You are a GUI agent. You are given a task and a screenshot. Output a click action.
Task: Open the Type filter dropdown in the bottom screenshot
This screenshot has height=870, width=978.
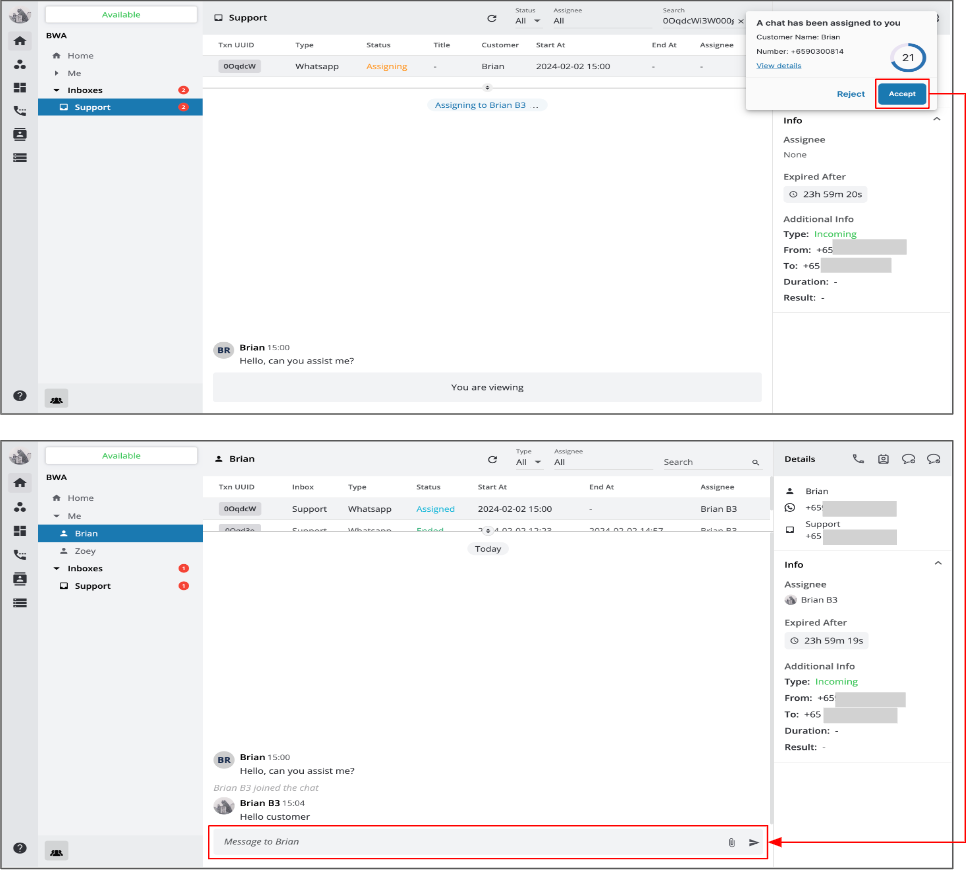pyautogui.click(x=528, y=462)
